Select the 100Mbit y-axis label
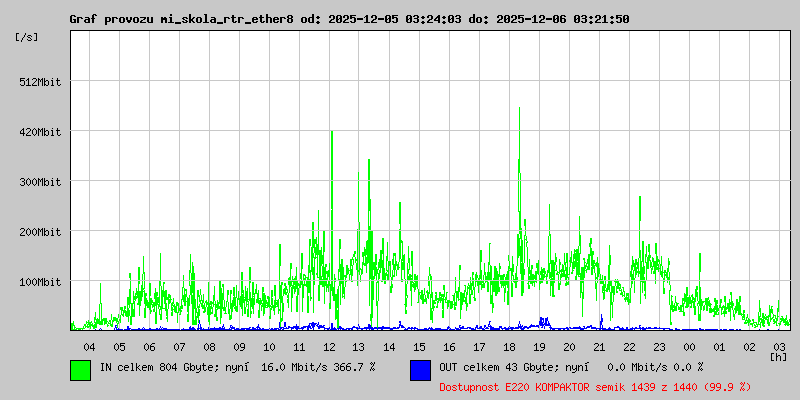This screenshot has height=400, width=800. 40,282
